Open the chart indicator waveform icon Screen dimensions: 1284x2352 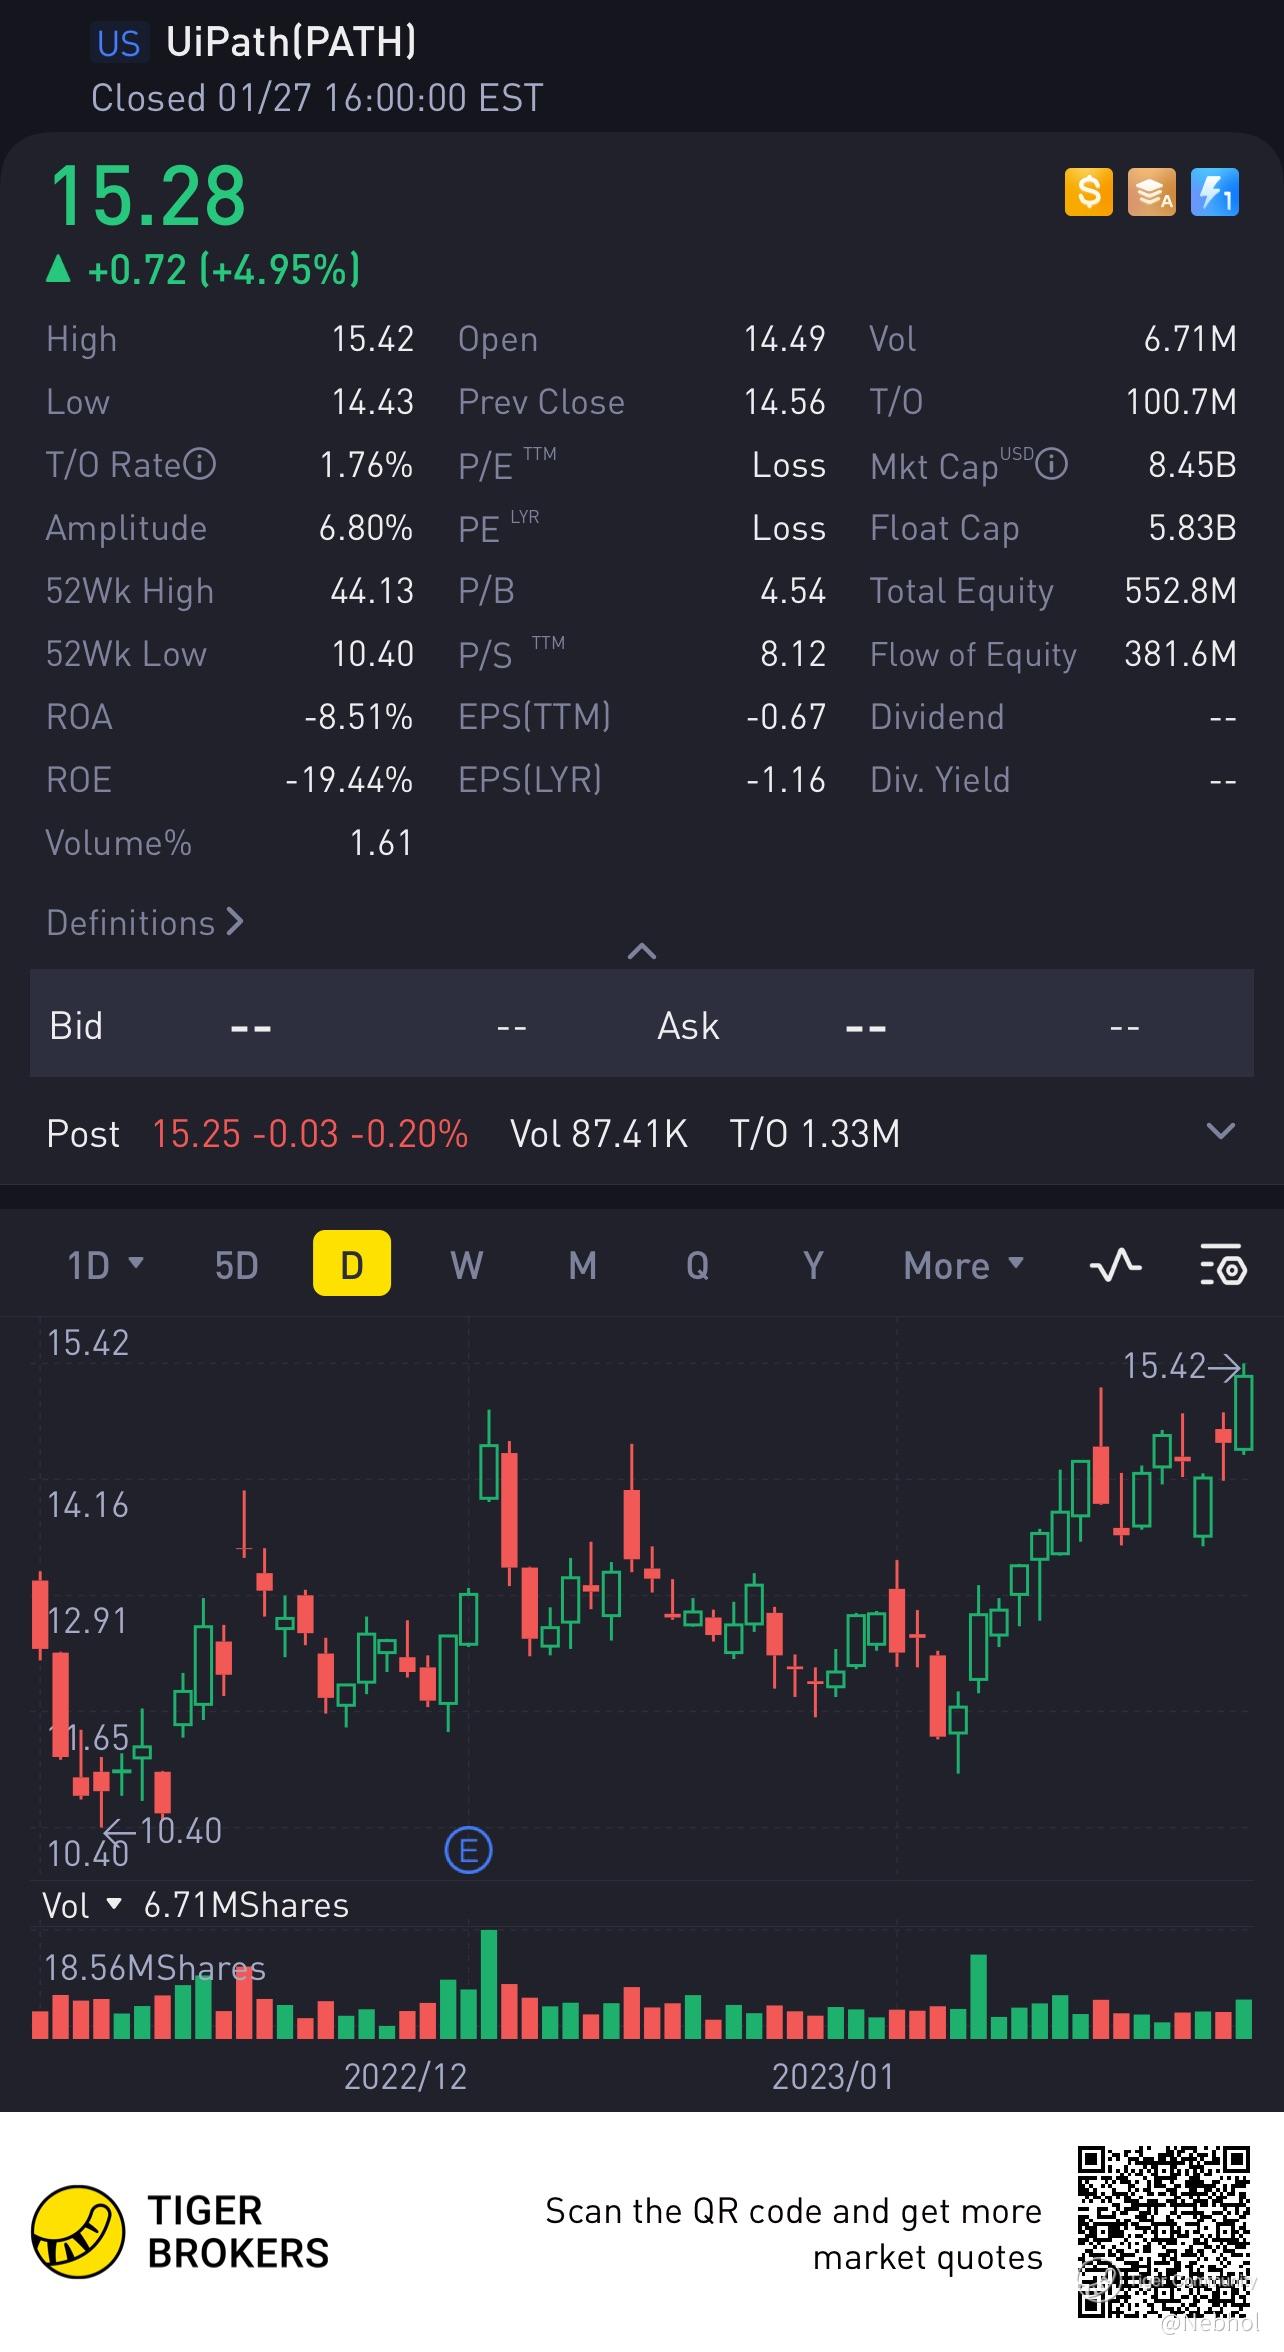(1115, 1265)
